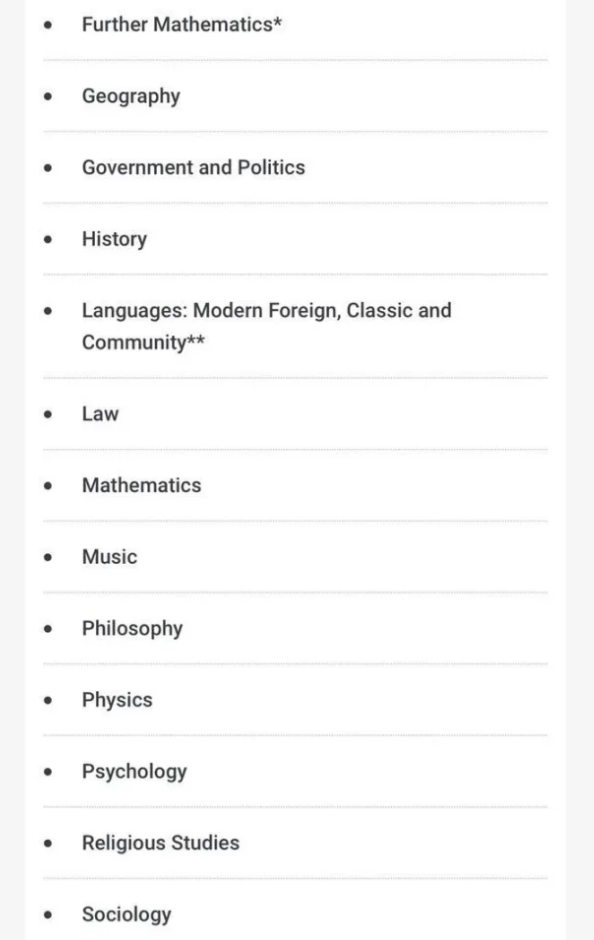
Task: Select the Mathematics list item
Action: click(141, 485)
